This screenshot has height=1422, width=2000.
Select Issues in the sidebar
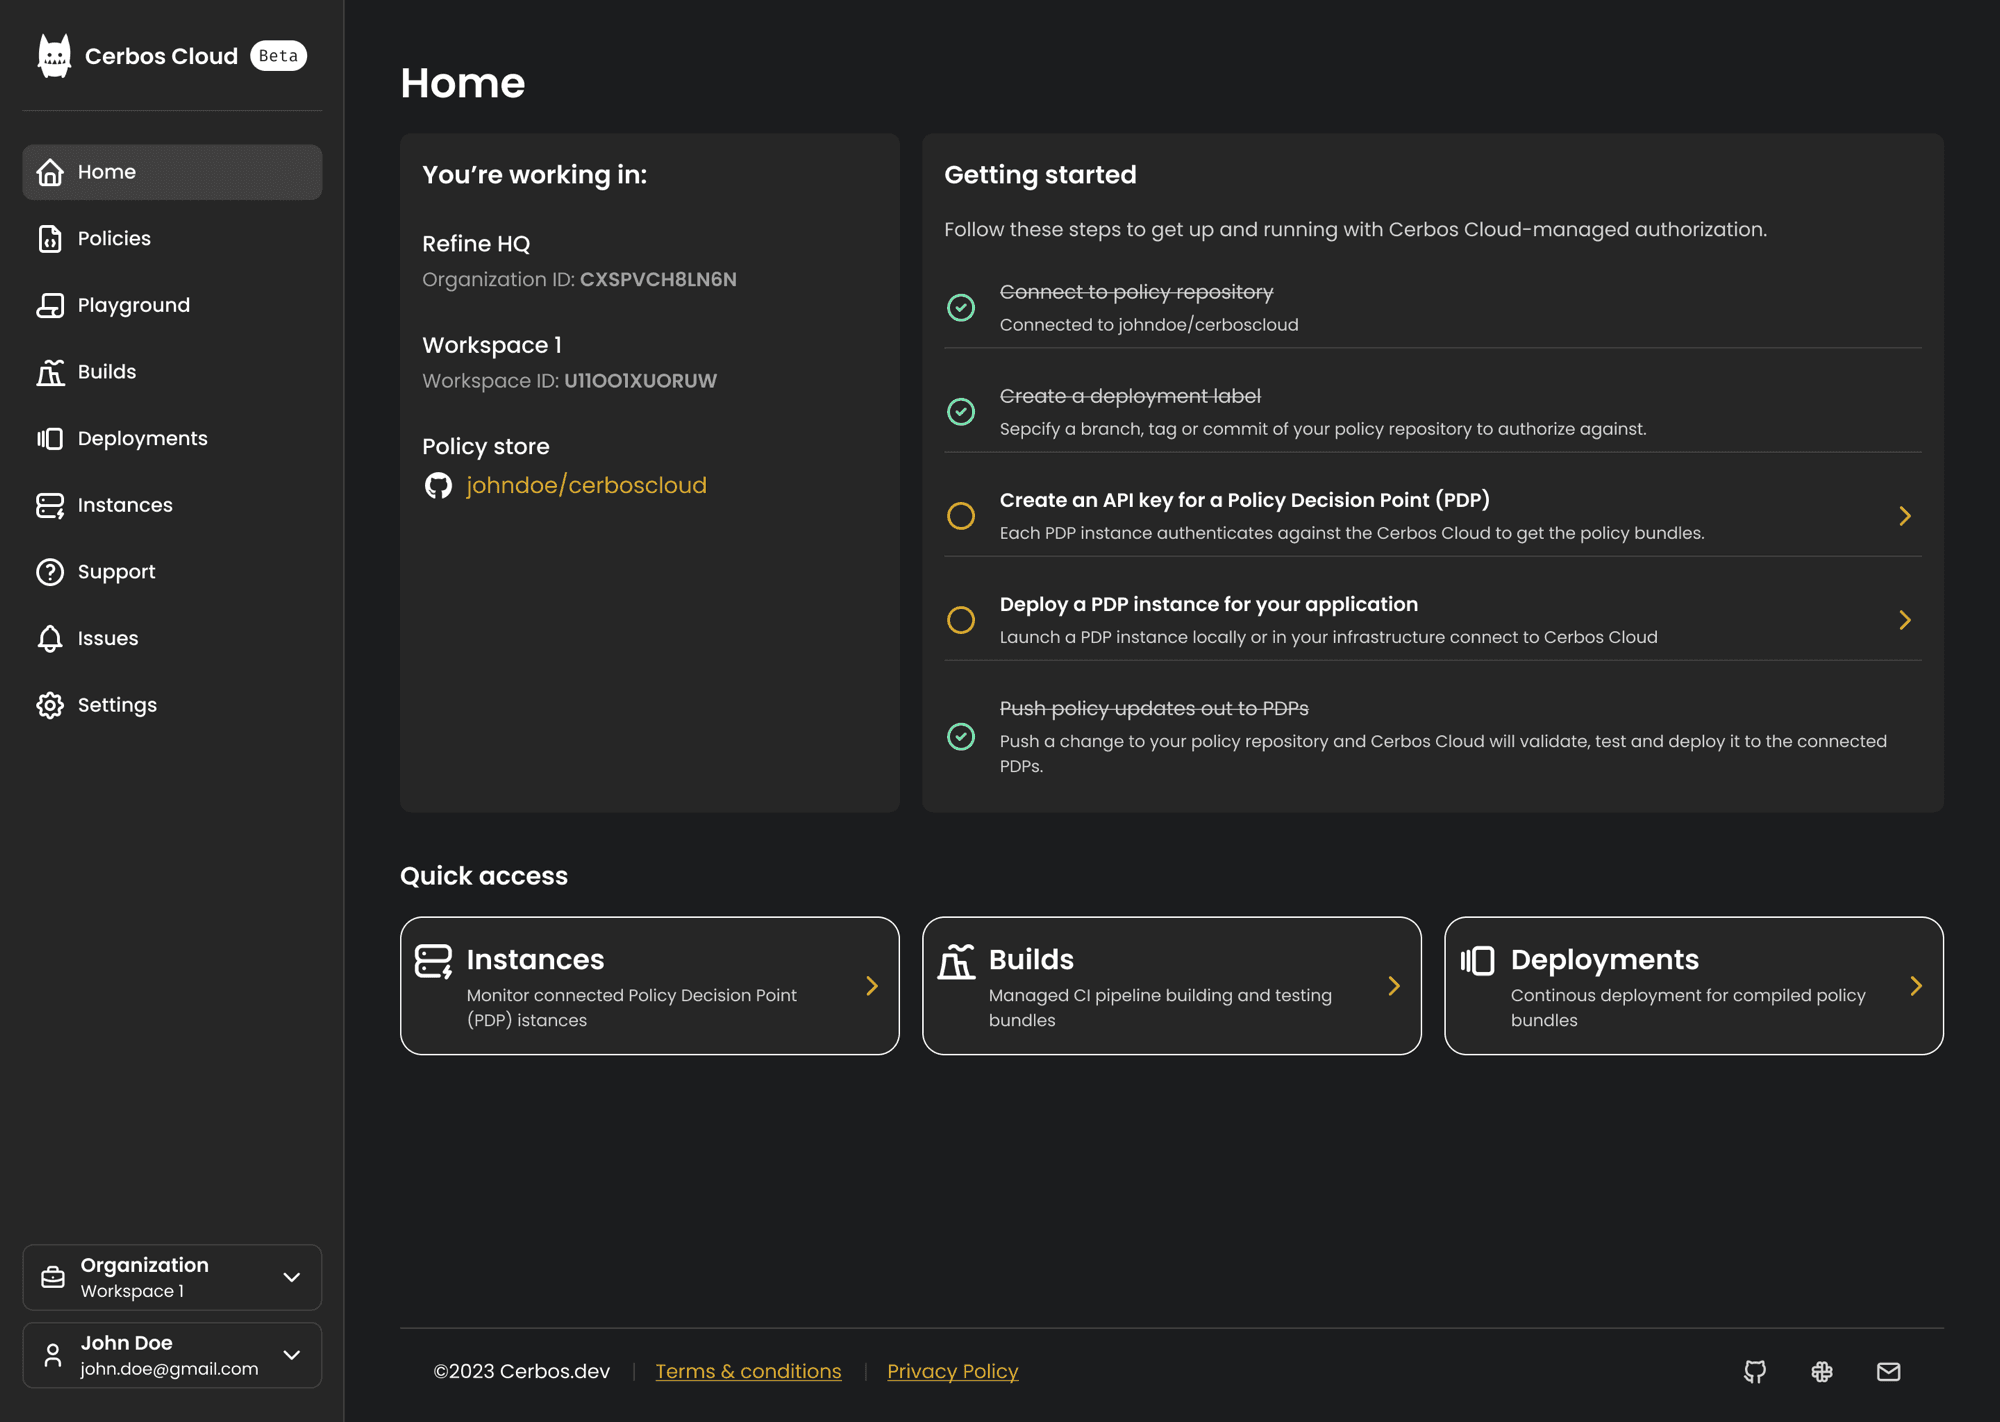pyautogui.click(x=172, y=639)
